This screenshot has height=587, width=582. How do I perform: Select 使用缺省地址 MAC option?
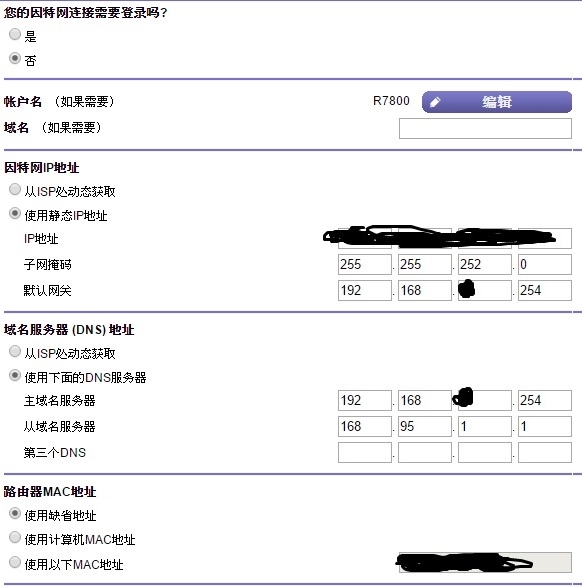click(x=15, y=513)
